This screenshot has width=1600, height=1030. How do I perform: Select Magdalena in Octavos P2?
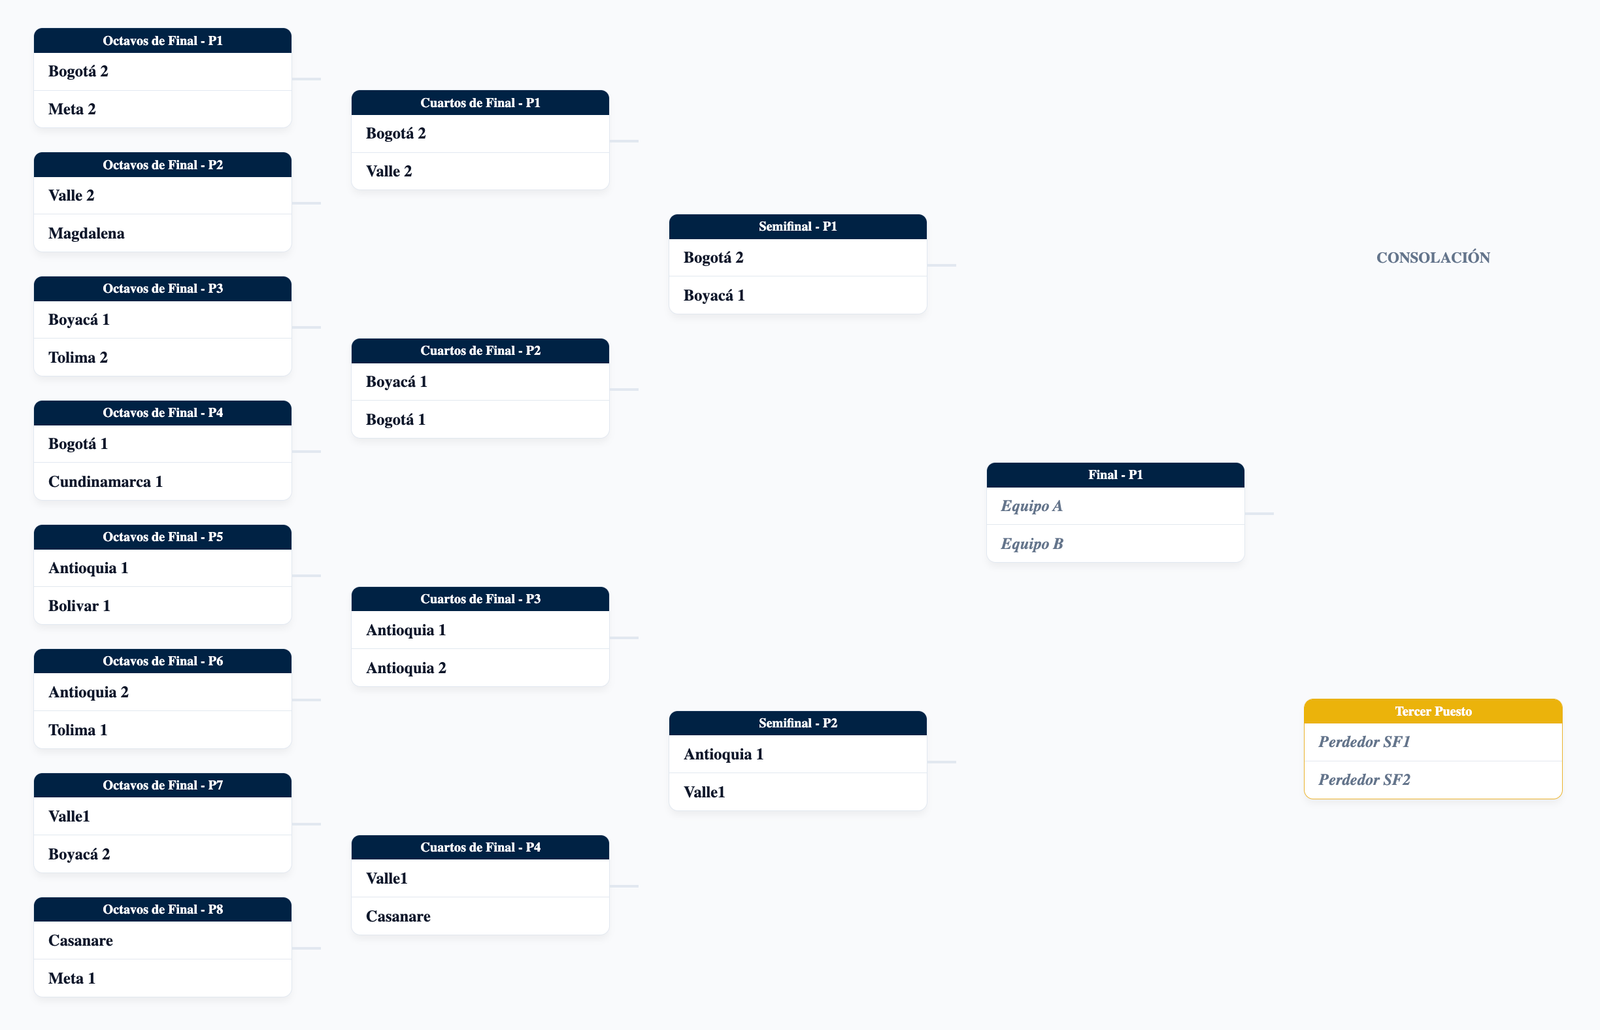pyautogui.click(x=162, y=233)
